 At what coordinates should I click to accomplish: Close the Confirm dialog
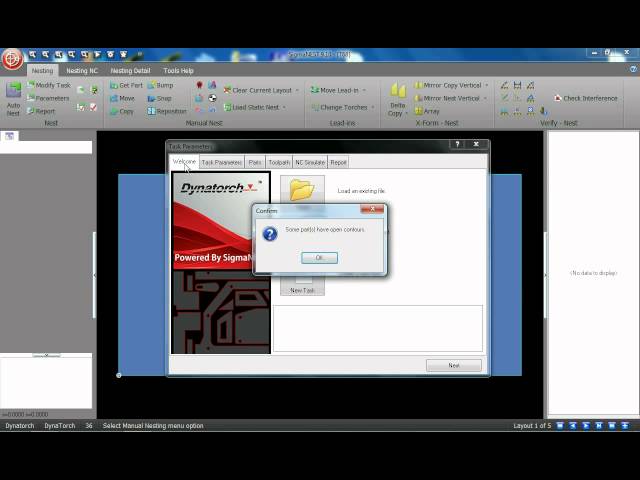pos(372,209)
